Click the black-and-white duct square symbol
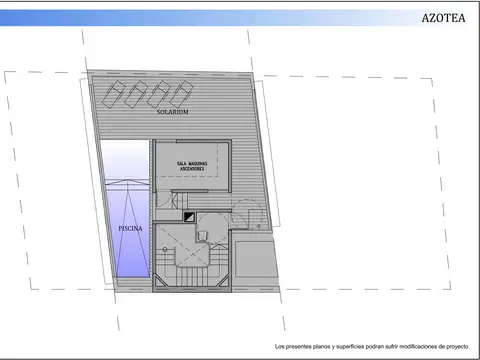Screen dimensions: 480x360 pyautogui.click(x=189, y=217)
